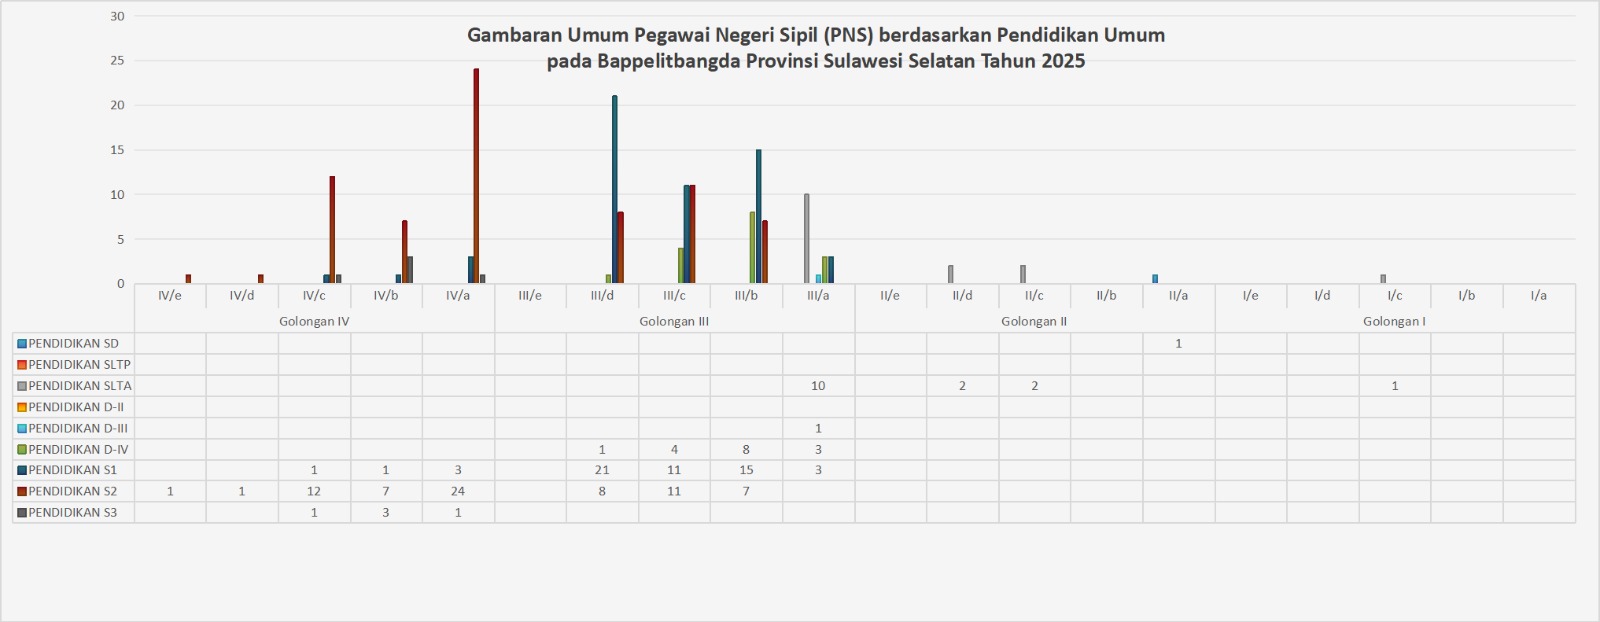This screenshot has width=1600, height=622.
Task: Click the gray SLTA bar in III/a
Action: [x=806, y=239]
